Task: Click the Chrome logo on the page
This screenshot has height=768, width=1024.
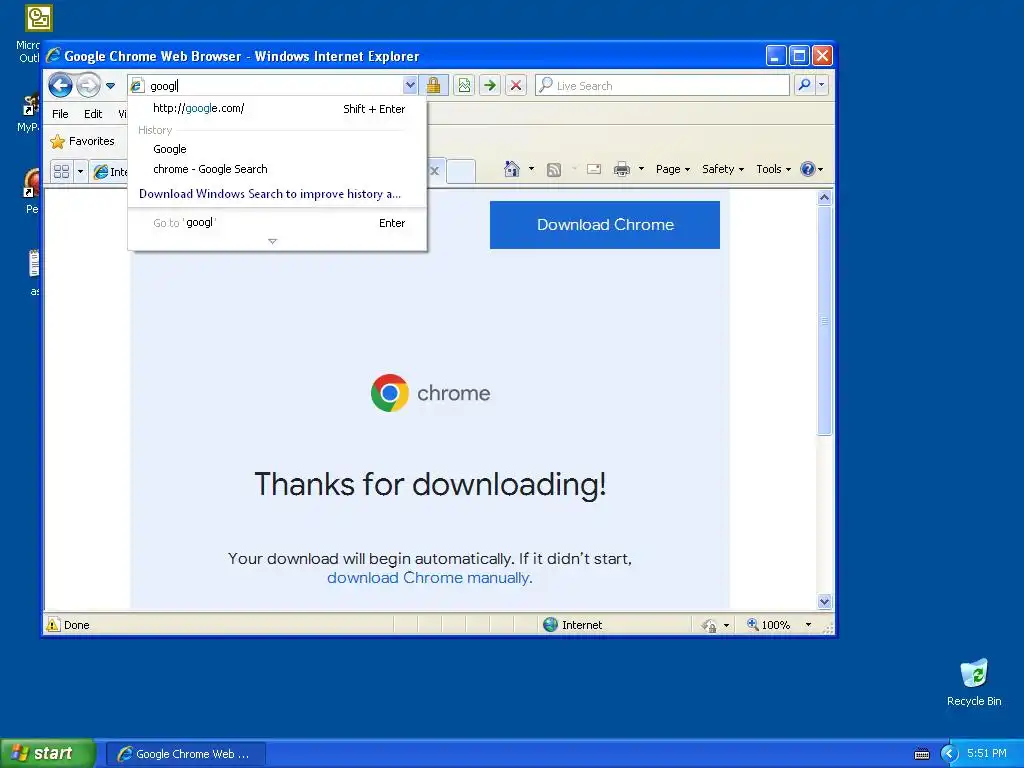Action: click(390, 392)
